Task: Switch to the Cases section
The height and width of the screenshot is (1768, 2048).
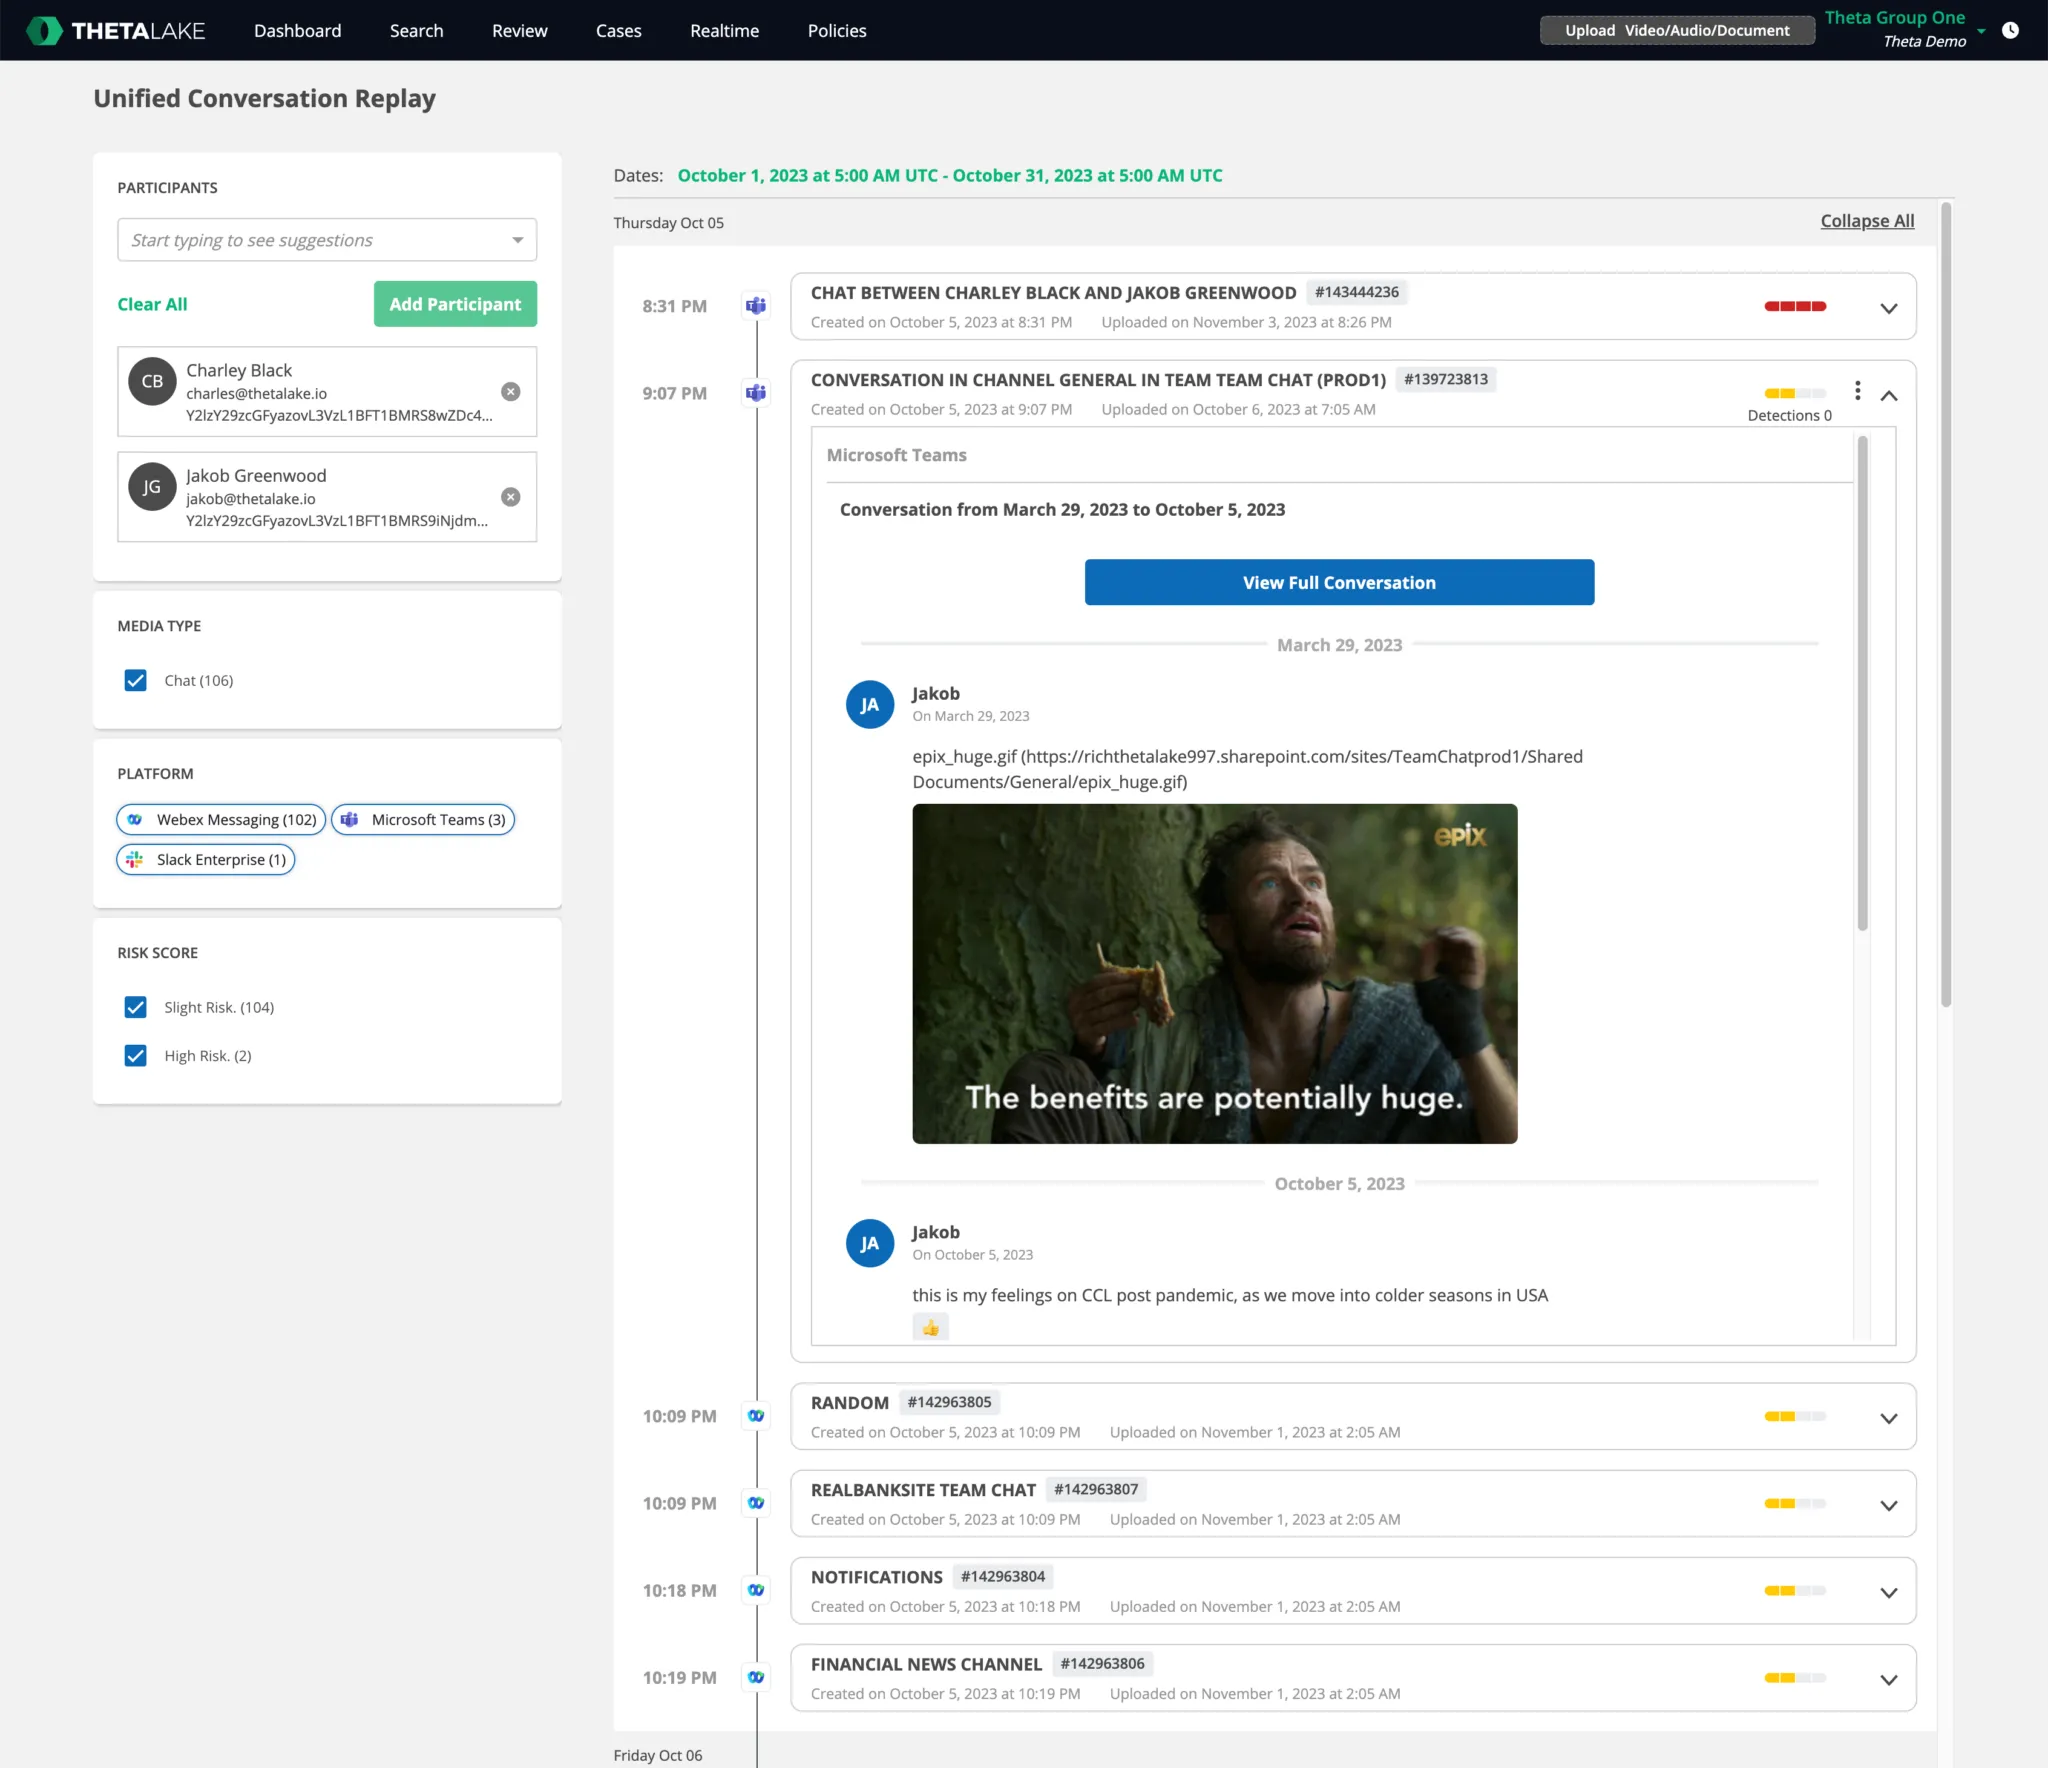Action: click(619, 30)
